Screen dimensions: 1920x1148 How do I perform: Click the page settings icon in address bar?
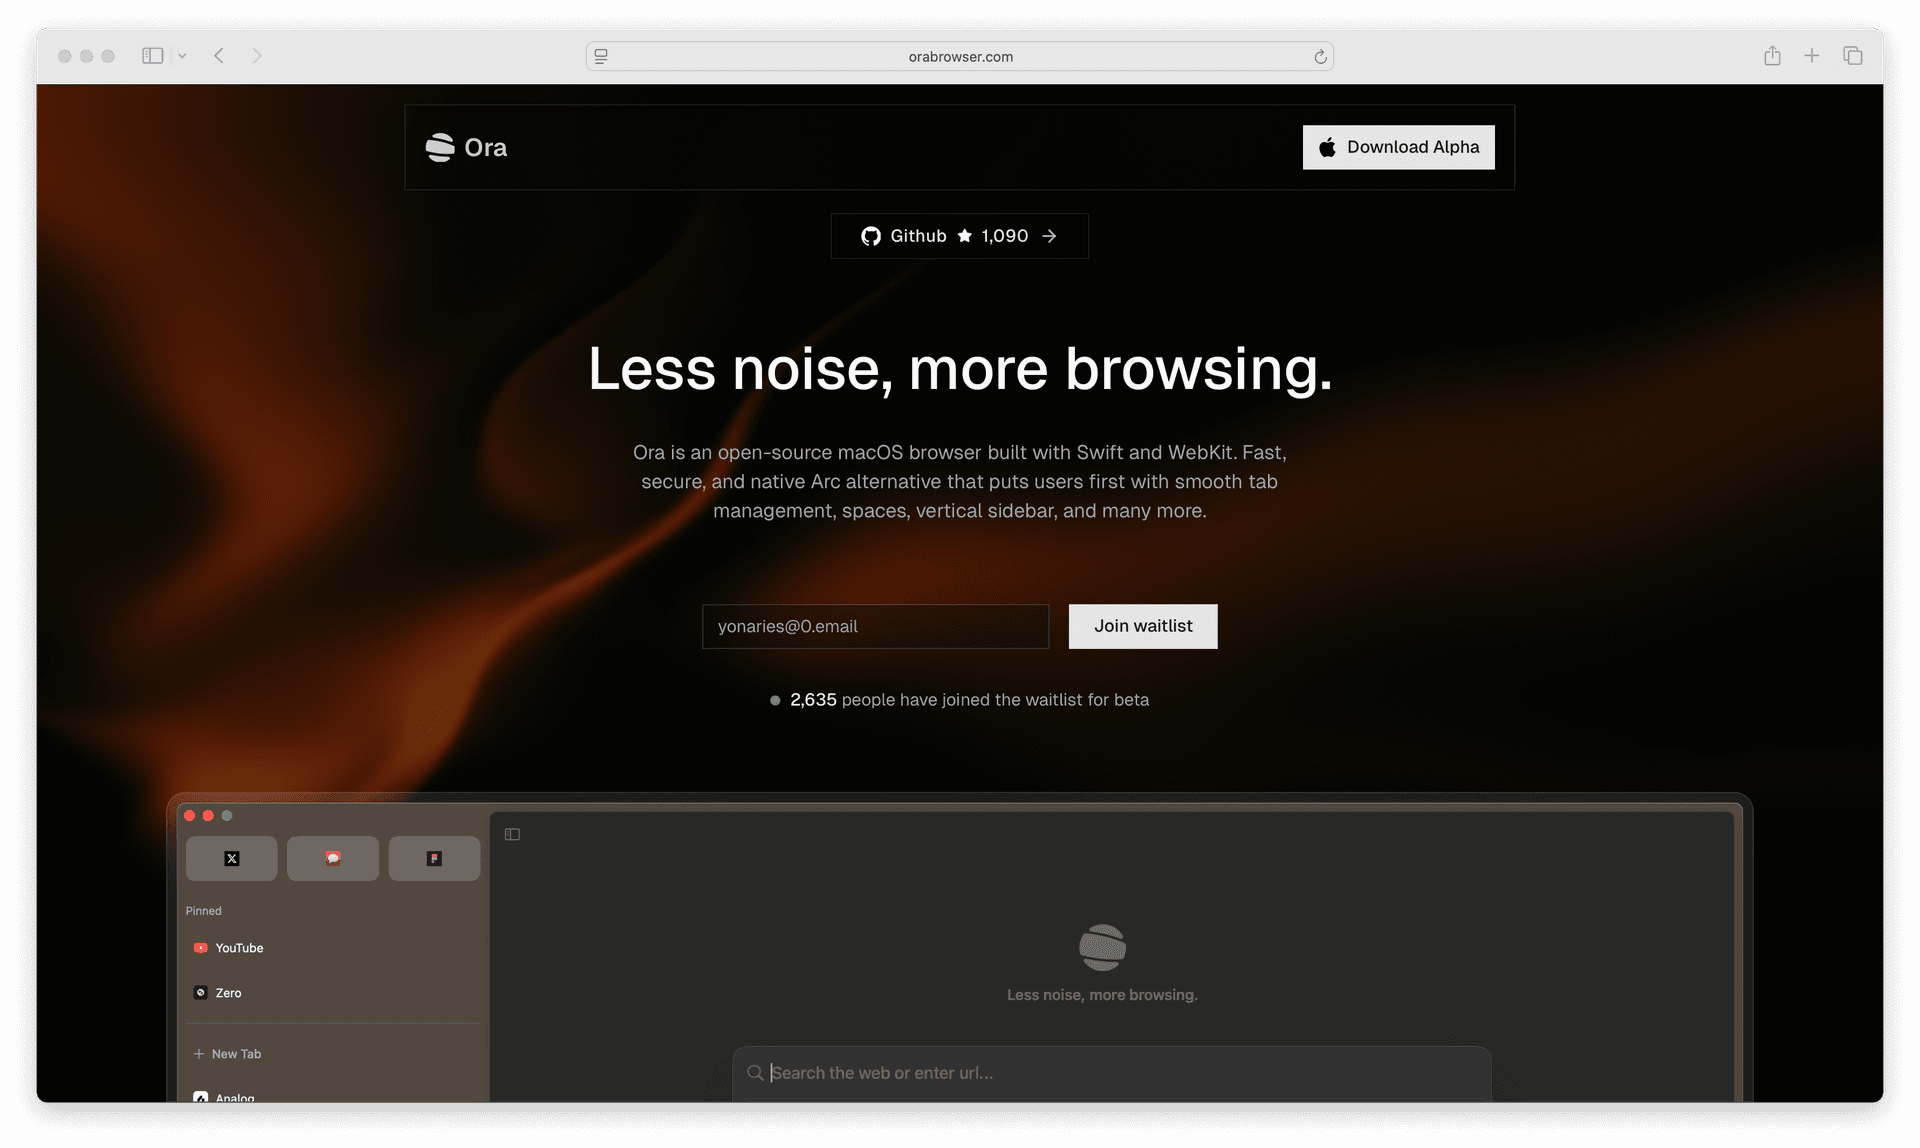[601, 57]
